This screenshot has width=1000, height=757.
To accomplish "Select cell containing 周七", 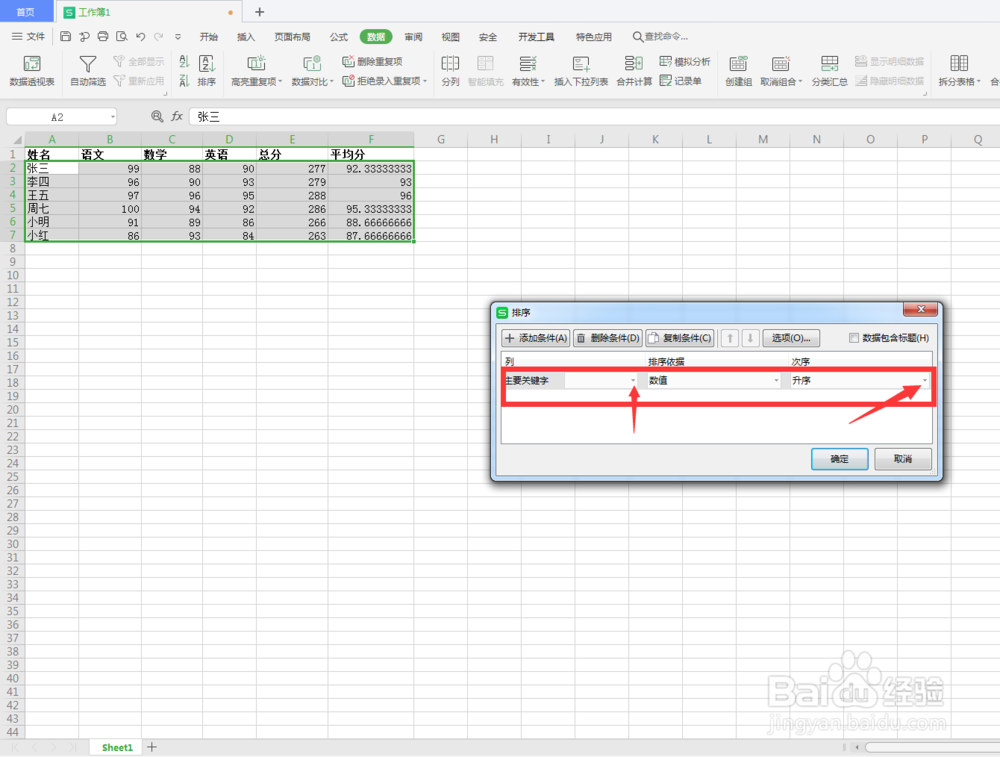I will pyautogui.click(x=52, y=209).
